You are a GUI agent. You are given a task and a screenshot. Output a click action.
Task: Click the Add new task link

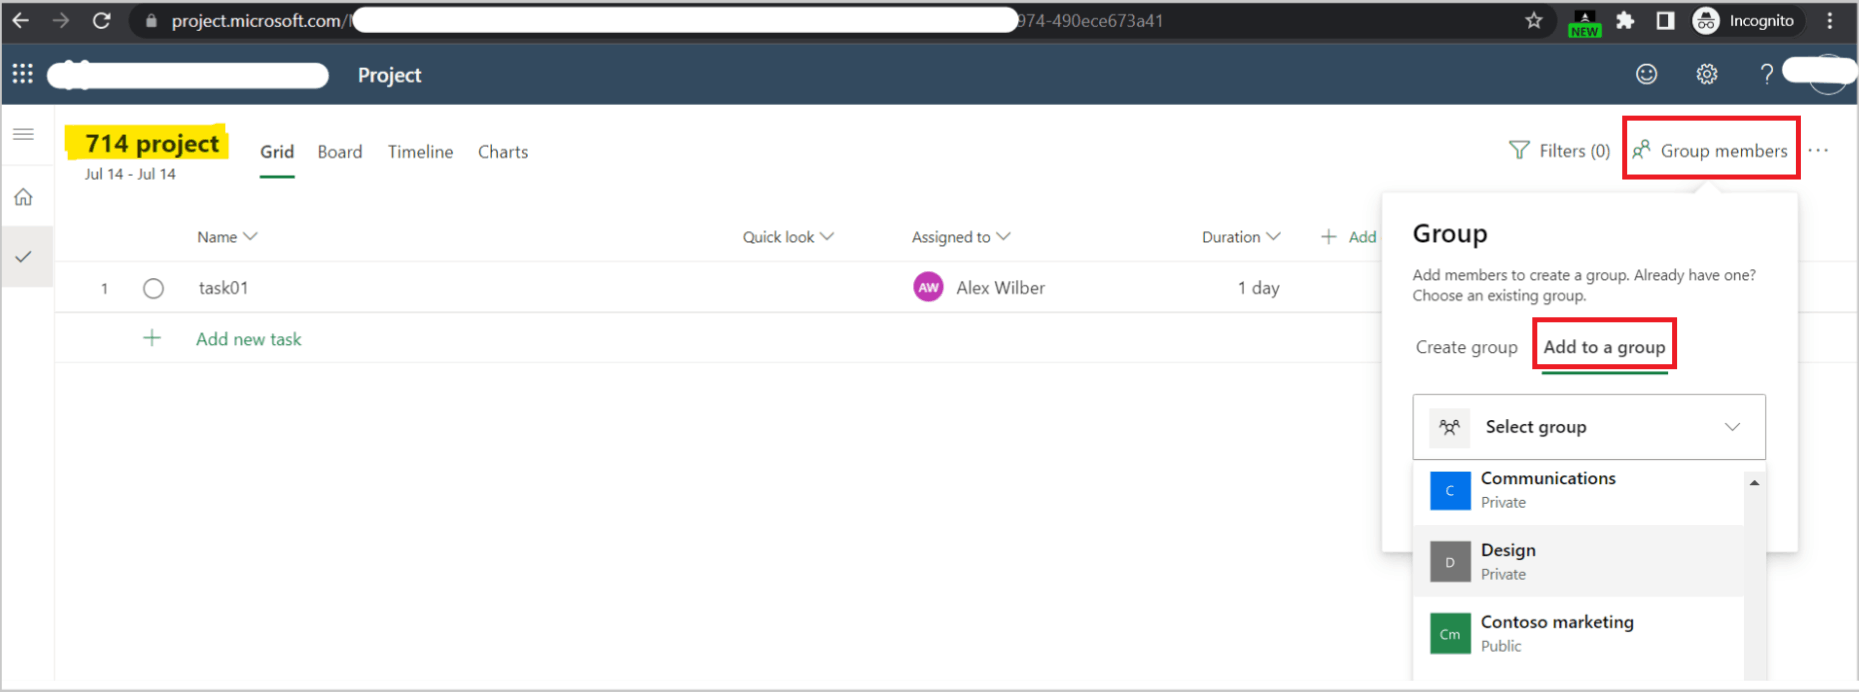click(248, 339)
